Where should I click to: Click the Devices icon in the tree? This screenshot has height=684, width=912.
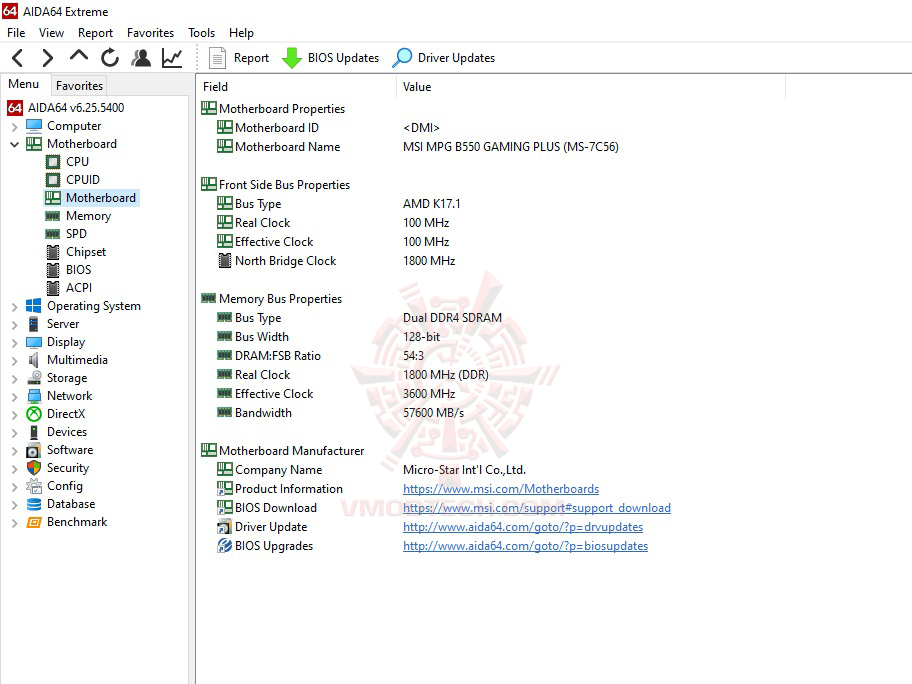pyautogui.click(x=34, y=432)
